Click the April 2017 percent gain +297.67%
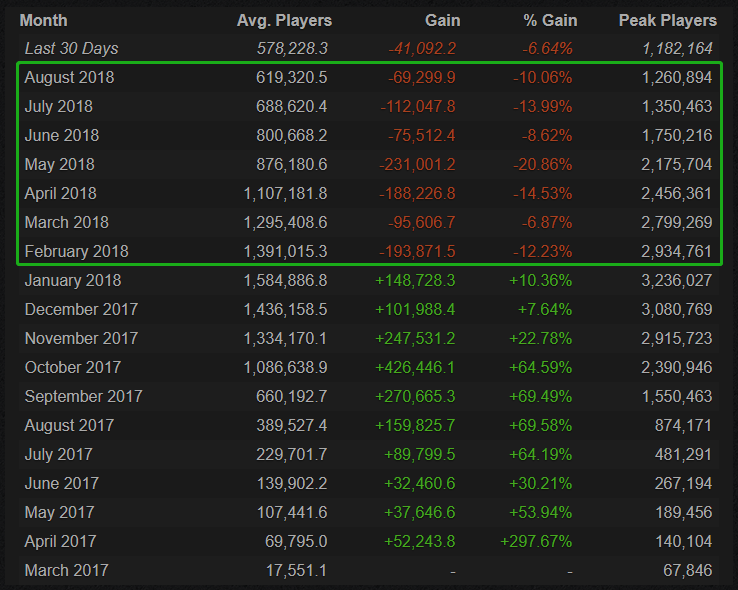 tap(536, 542)
